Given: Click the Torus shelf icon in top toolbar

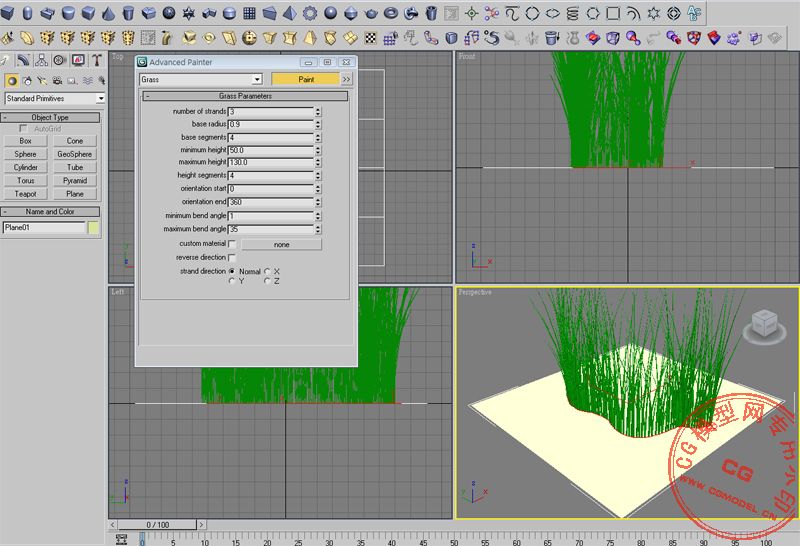Looking at the screenshot, I should pyautogui.click(x=391, y=13).
